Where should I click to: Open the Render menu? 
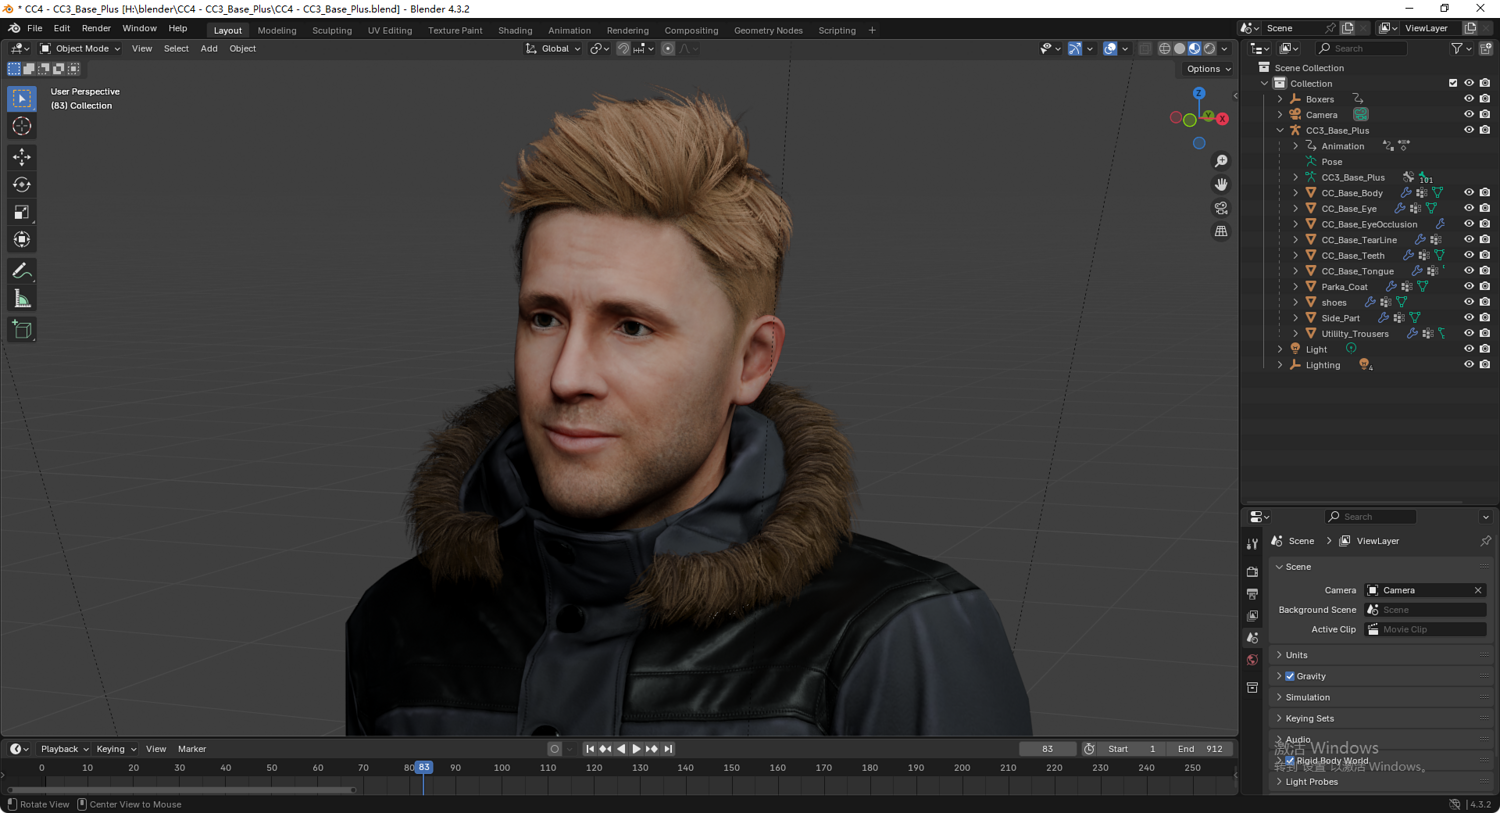pyautogui.click(x=96, y=29)
